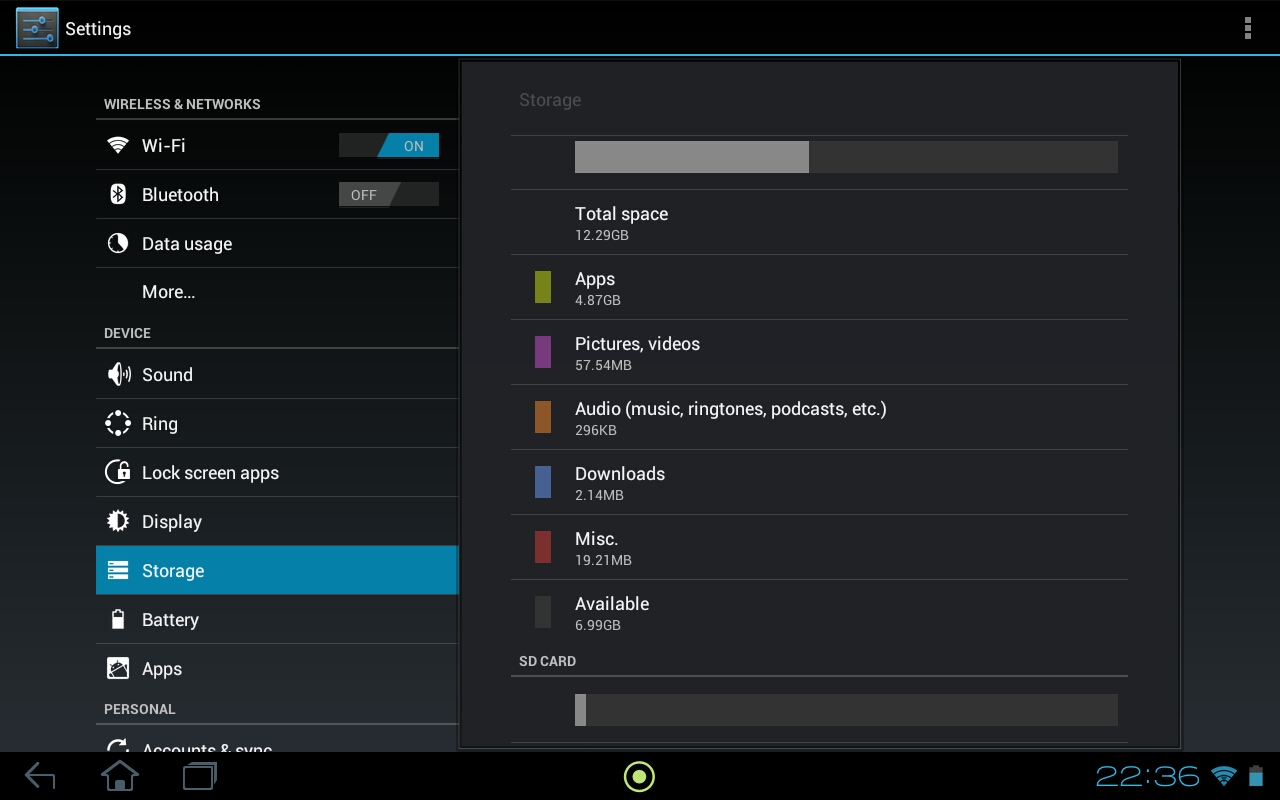Tap the internal storage usage bar
Screen dimensions: 1280x800
(x=846, y=157)
